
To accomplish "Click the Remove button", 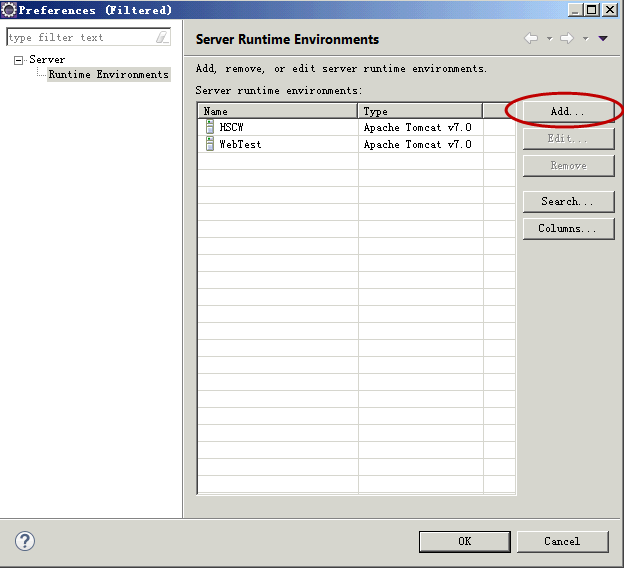I will [x=568, y=166].
